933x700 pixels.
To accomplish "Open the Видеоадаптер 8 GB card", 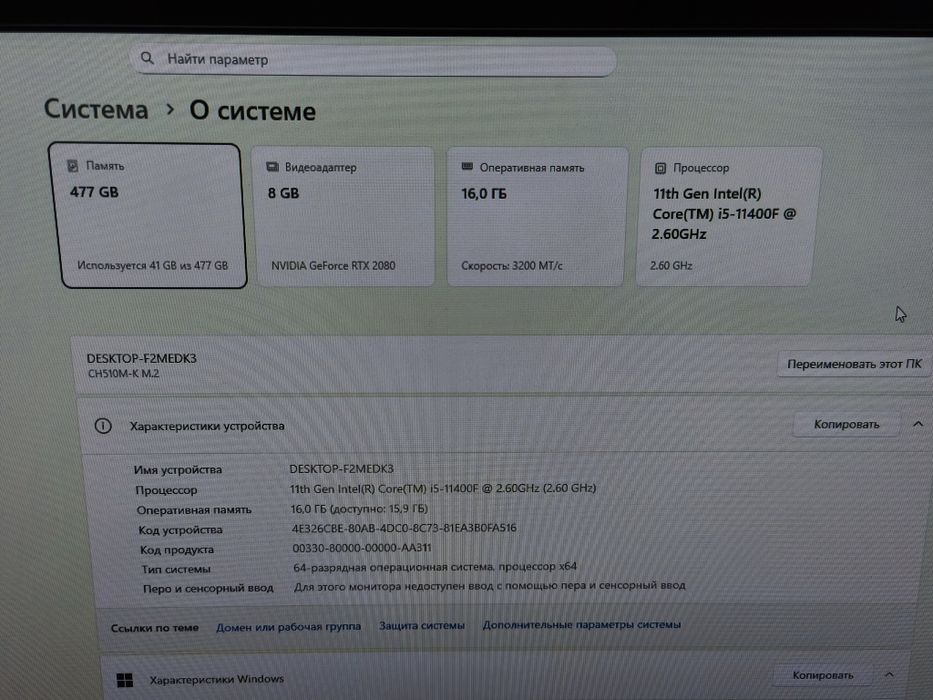I will pyautogui.click(x=344, y=217).
